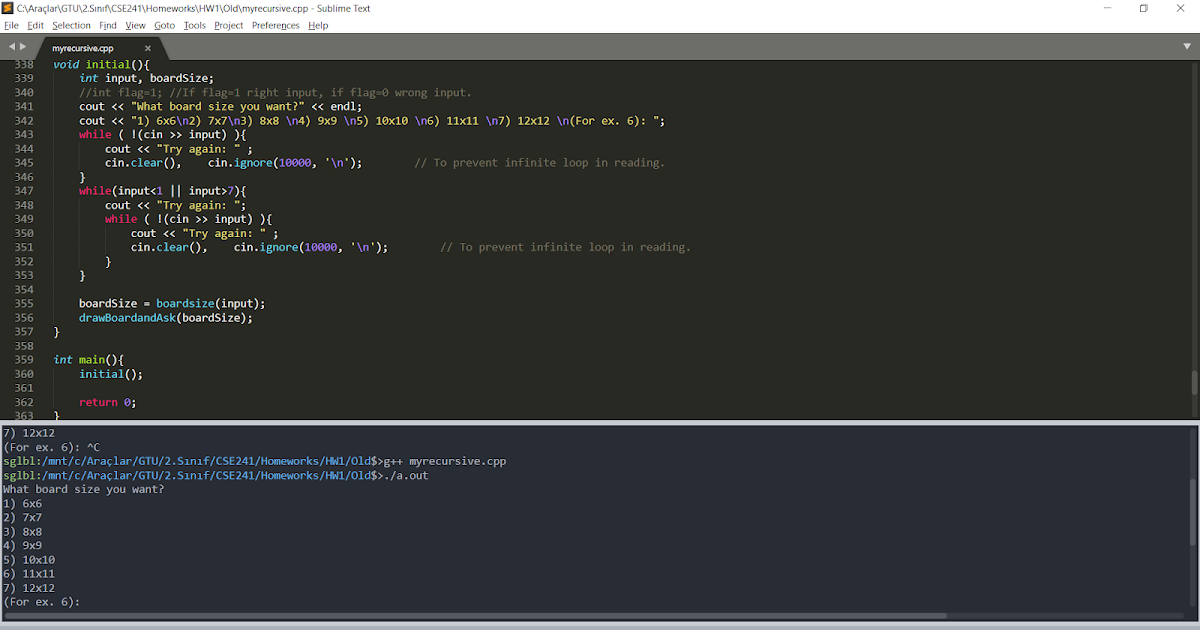Close the myrecursive.cpp tab with its X
This screenshot has height=630, width=1200.
click(x=147, y=46)
